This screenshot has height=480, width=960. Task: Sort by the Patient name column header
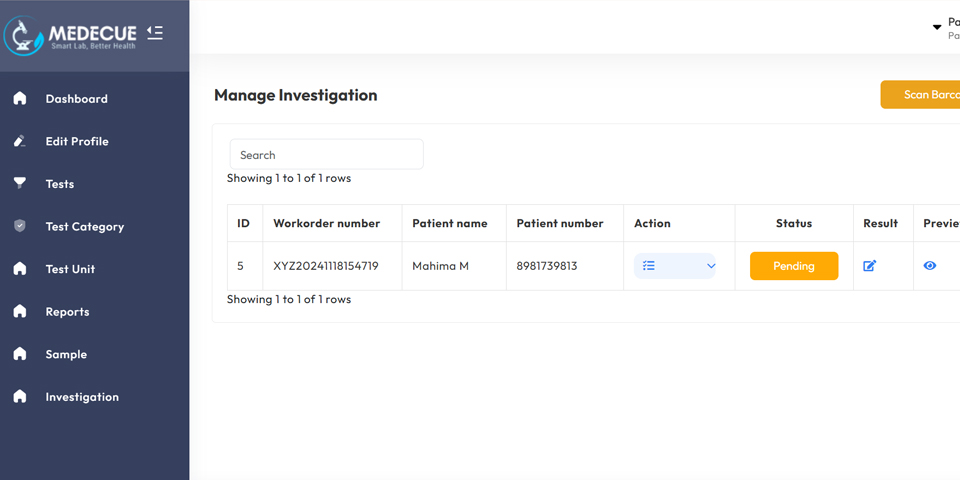[x=450, y=223]
